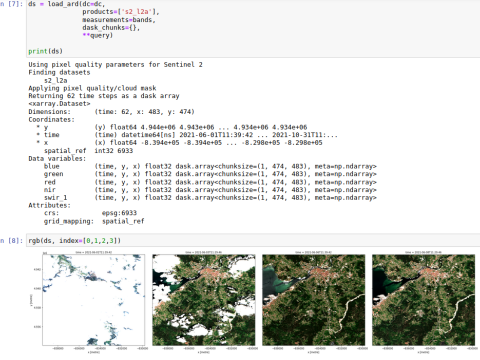This screenshot has width=480, height=360.
Task: Select the first cloudy satellite image plot
Action: [x=93, y=300]
